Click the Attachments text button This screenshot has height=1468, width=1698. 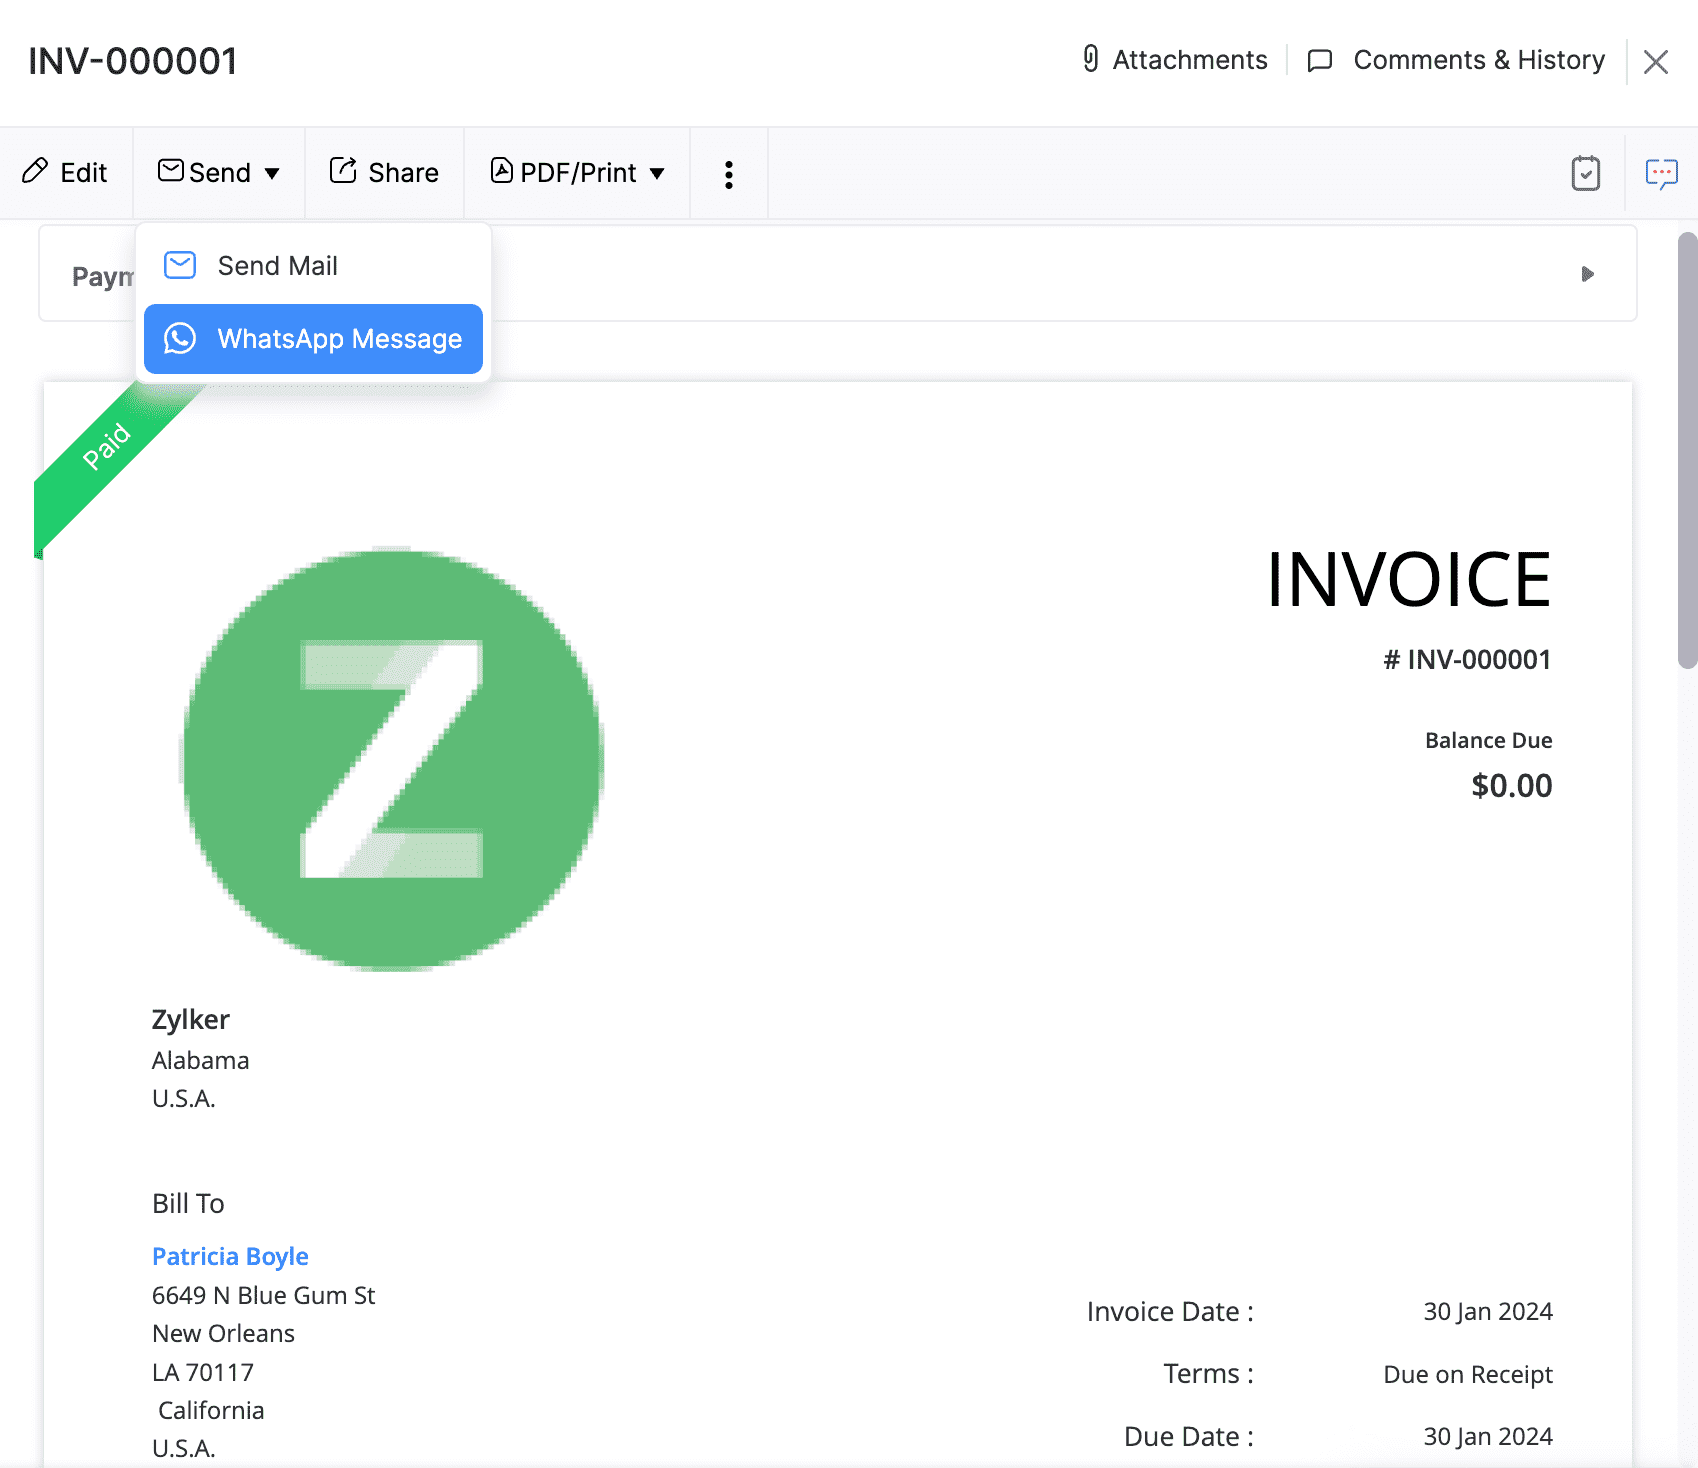coord(1189,60)
